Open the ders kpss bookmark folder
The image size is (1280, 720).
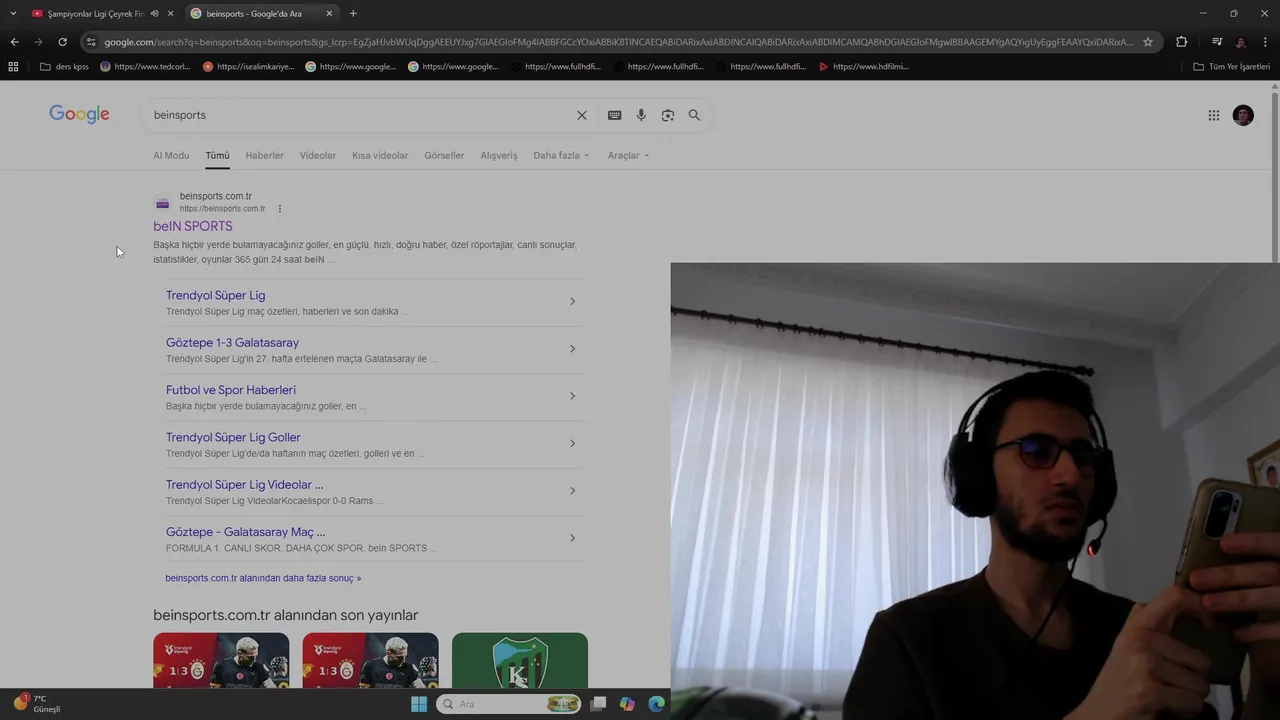coord(64,67)
